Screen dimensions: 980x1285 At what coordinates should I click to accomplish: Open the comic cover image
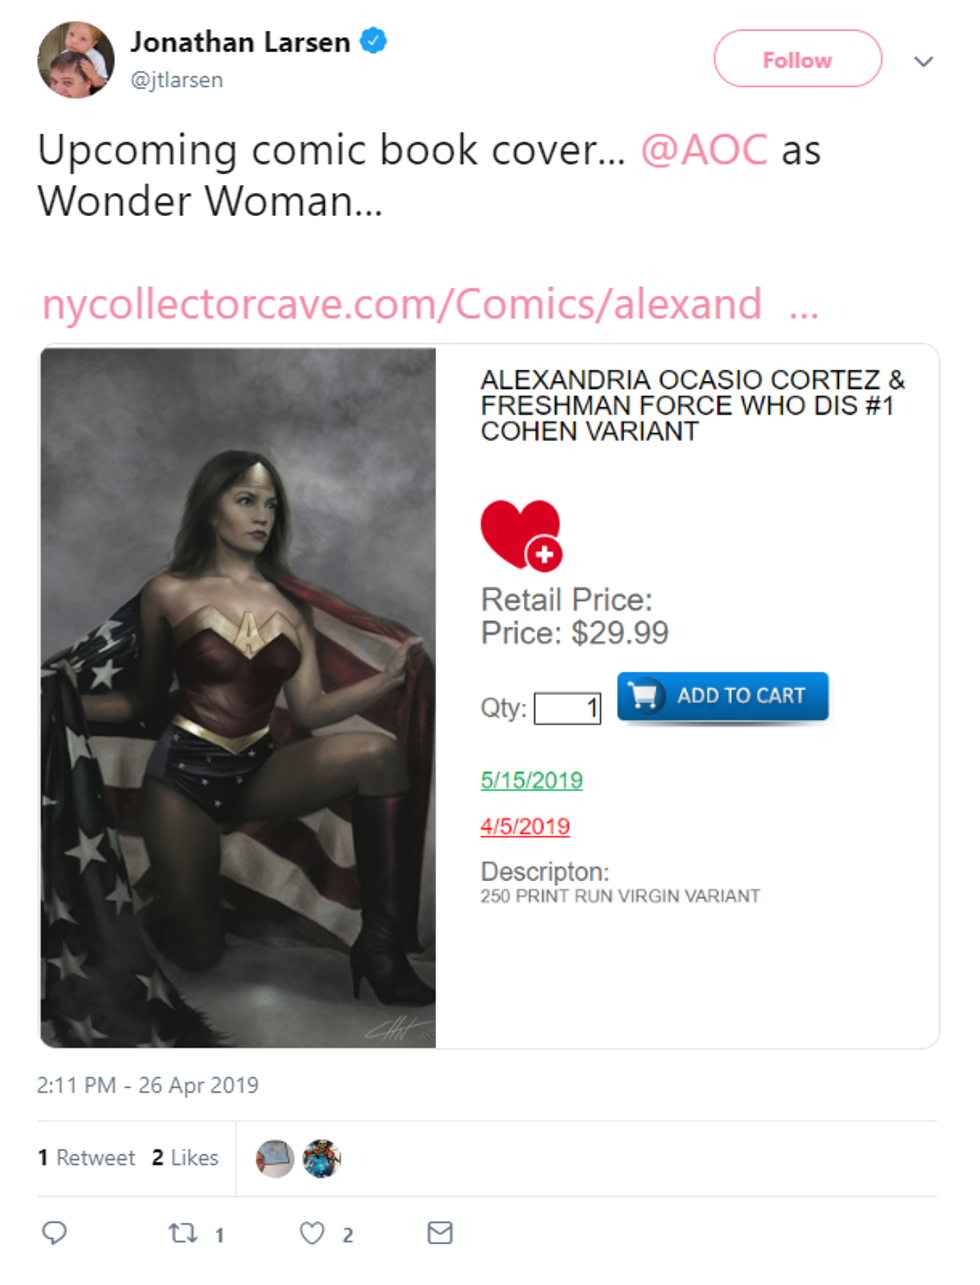tap(238, 697)
